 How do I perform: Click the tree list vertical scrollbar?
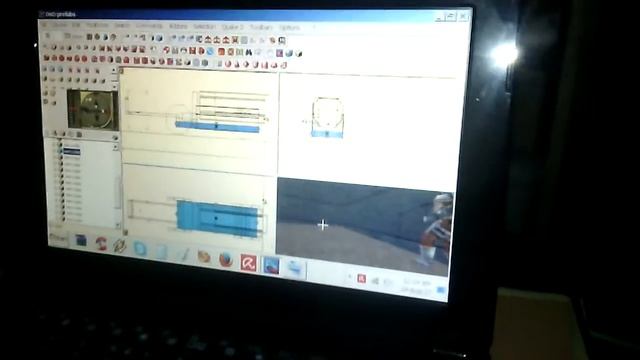pos(118,186)
